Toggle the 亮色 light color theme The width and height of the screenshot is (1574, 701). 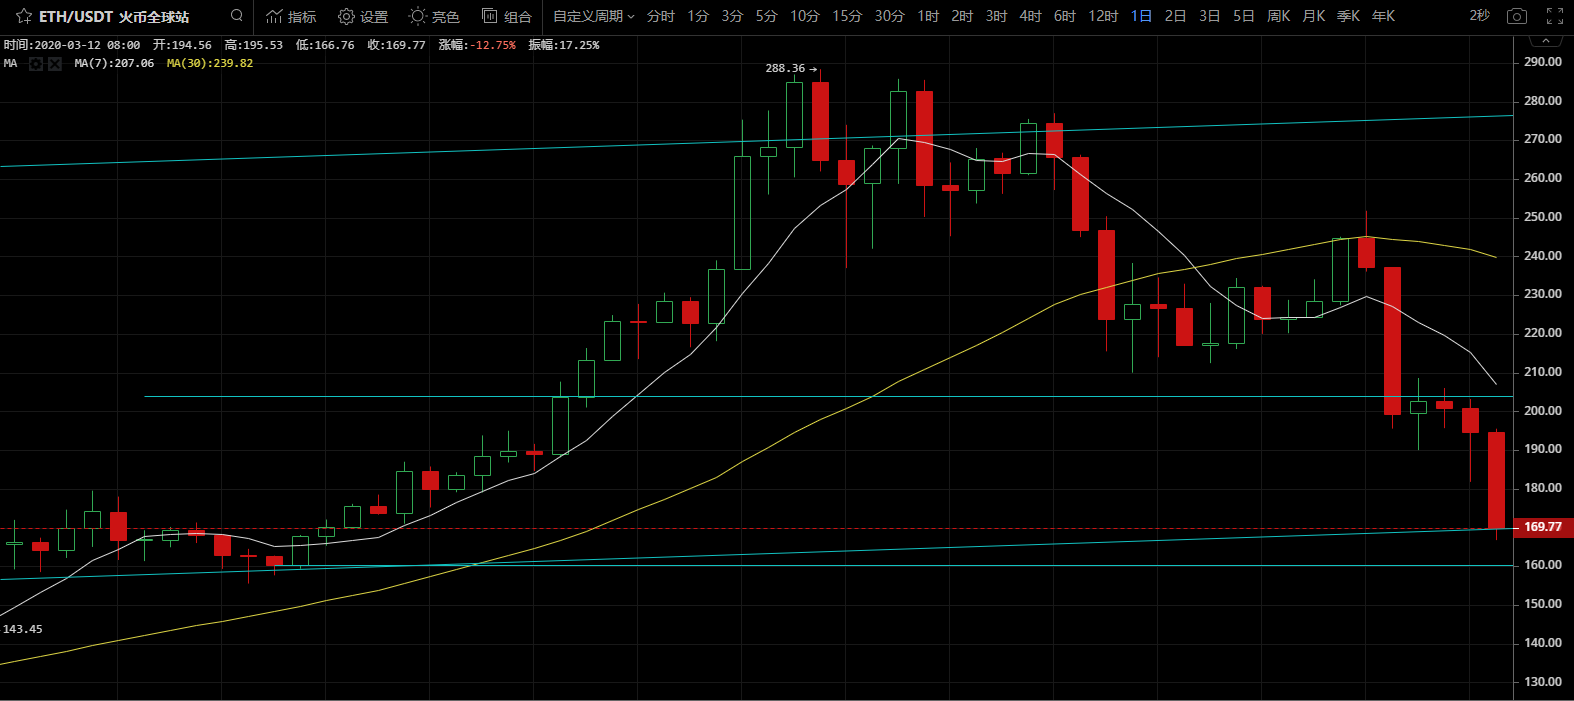(x=434, y=16)
